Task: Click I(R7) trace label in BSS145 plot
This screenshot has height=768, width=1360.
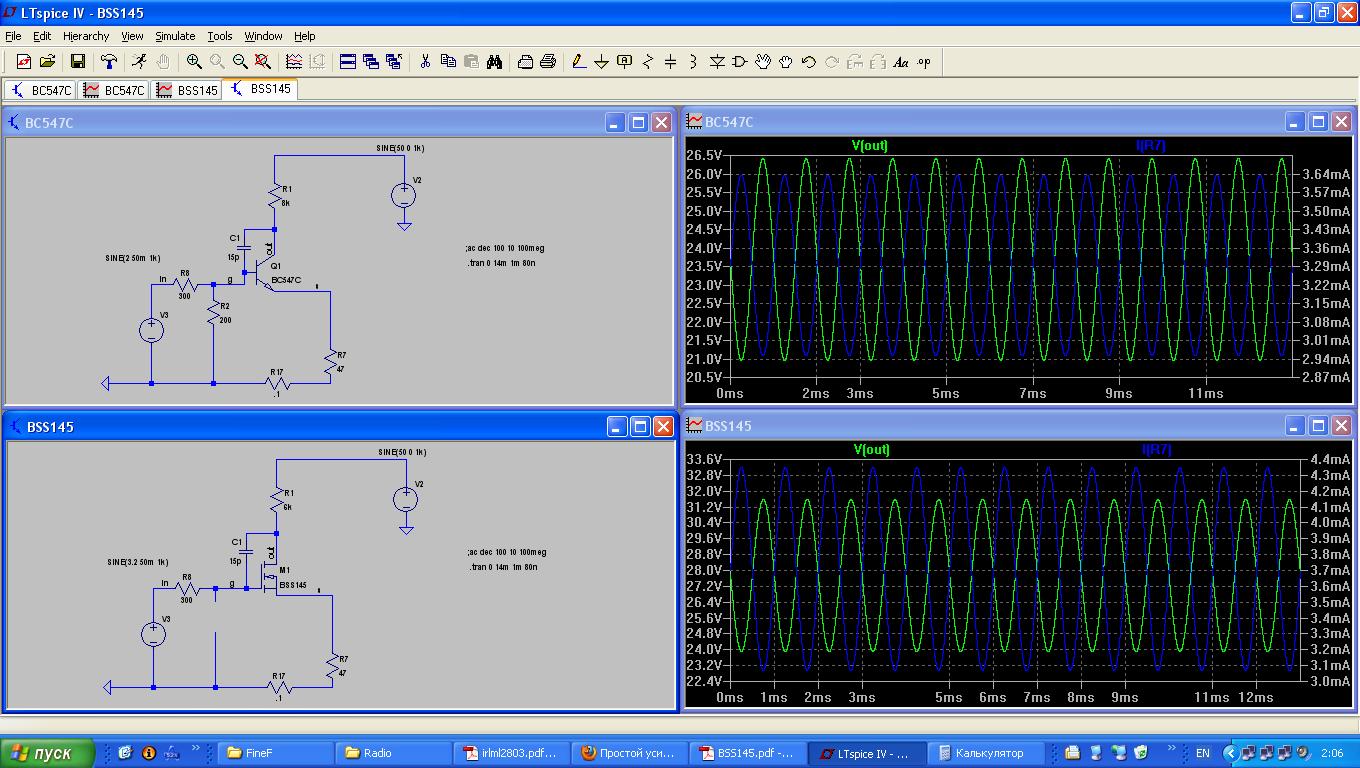Action: tap(1156, 450)
